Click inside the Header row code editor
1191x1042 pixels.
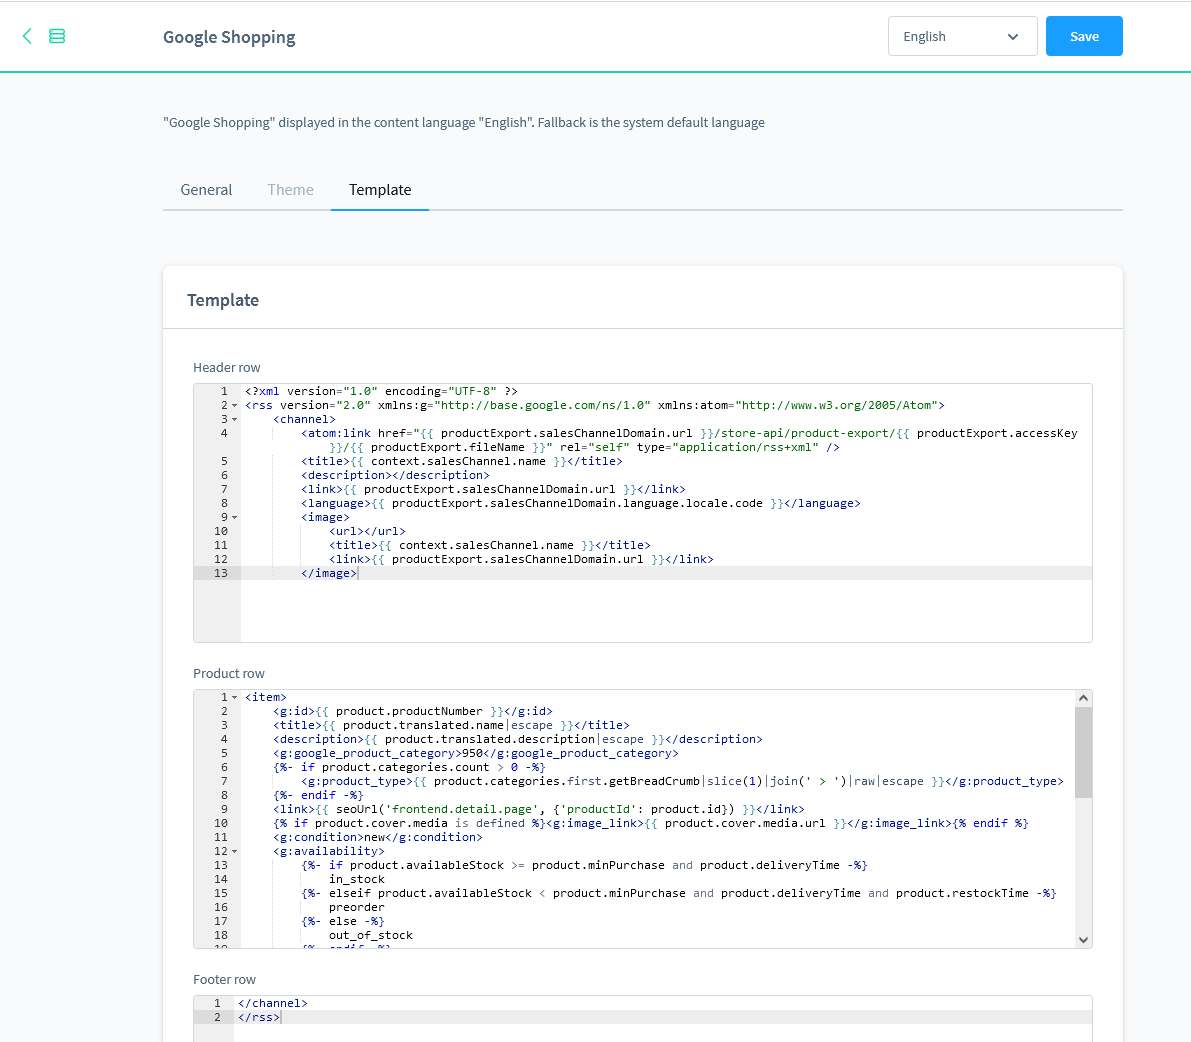[643, 513]
